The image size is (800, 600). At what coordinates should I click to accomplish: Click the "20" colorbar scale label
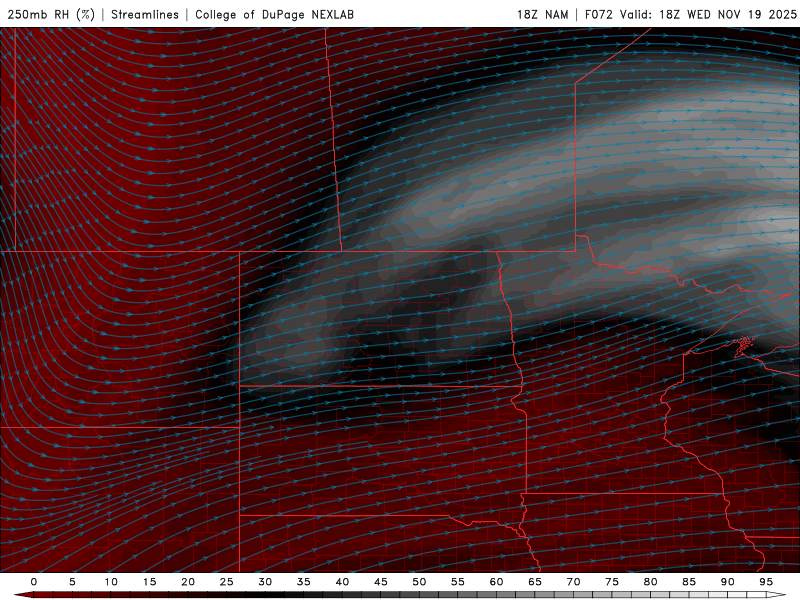[188, 582]
